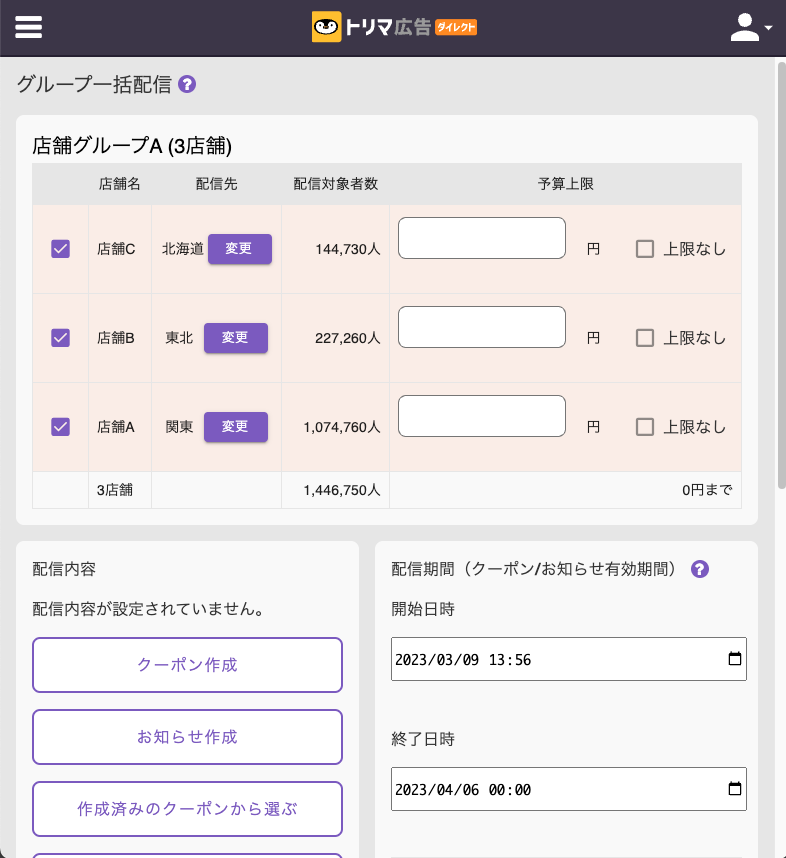This screenshot has width=786, height=858.
Task: Uncheck the 店舗B row checkbox
Action: click(x=60, y=338)
